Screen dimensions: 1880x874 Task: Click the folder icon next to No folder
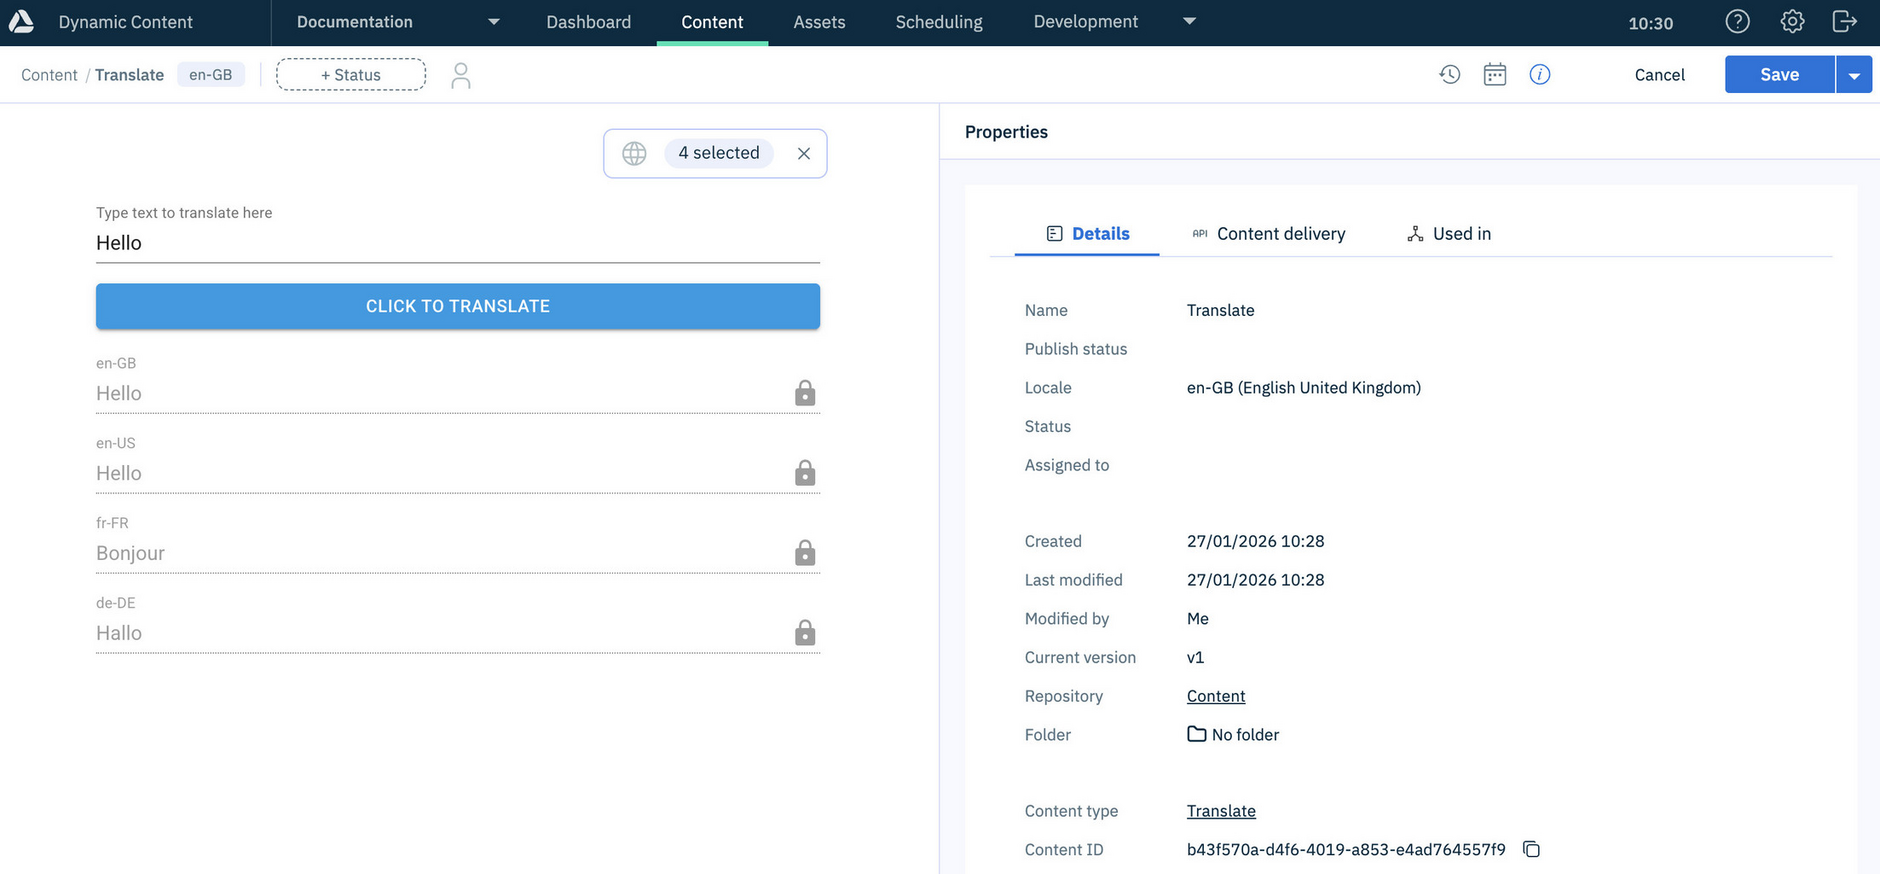click(1196, 734)
